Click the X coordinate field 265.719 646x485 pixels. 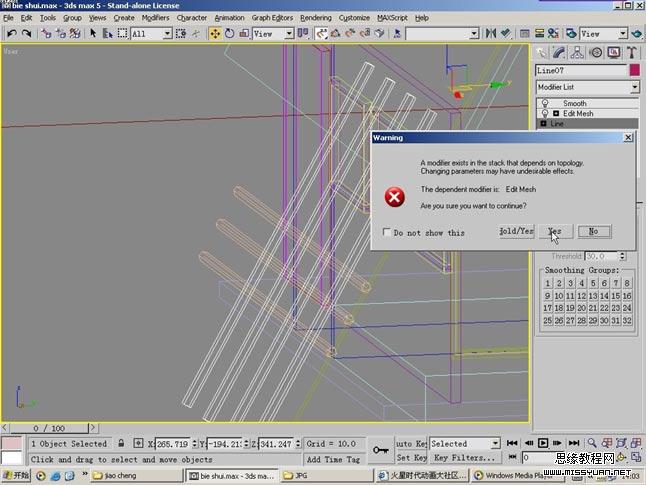pos(173,444)
